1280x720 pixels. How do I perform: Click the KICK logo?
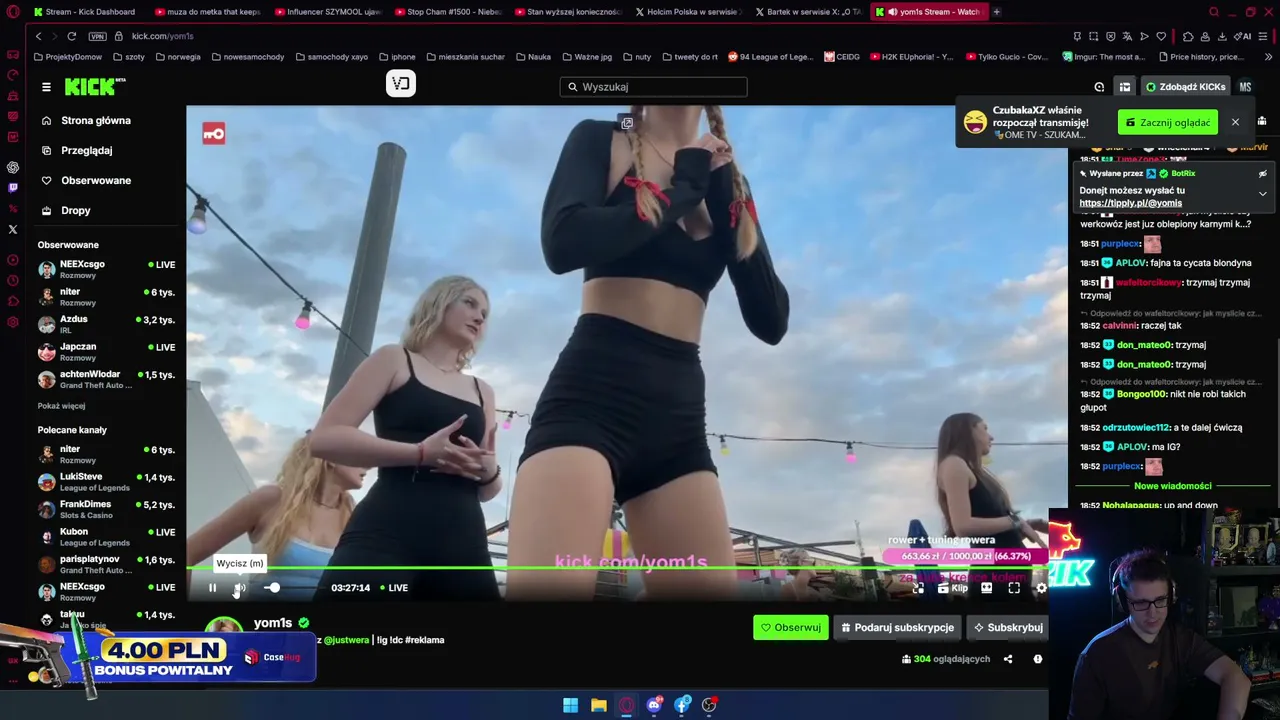[93, 87]
